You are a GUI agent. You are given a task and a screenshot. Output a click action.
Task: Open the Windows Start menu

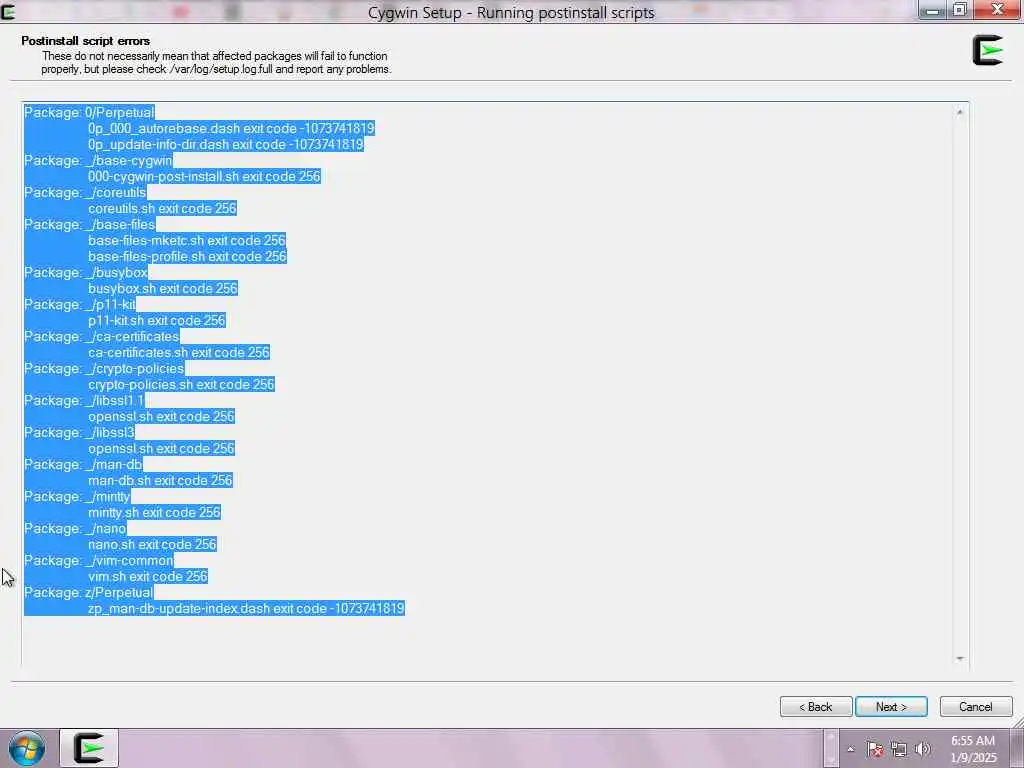tap(27, 748)
